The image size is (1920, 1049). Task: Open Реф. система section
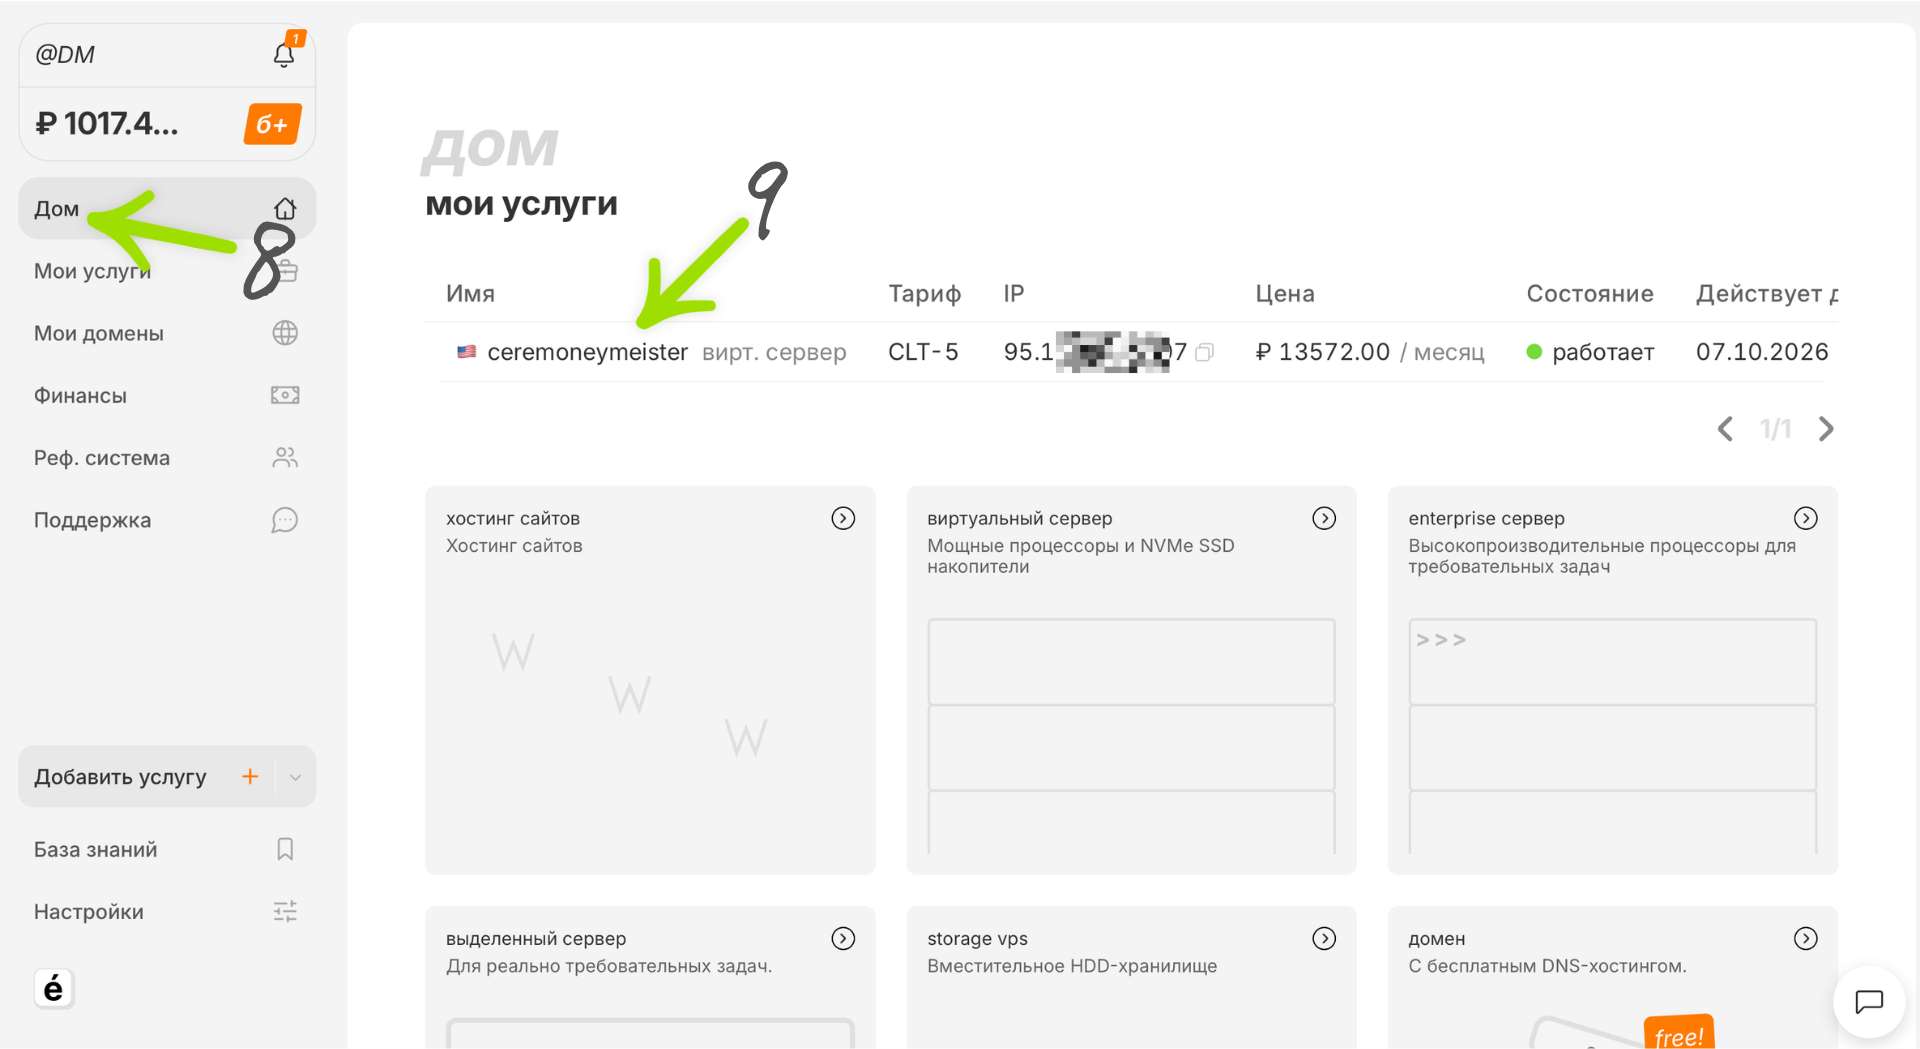[167, 458]
